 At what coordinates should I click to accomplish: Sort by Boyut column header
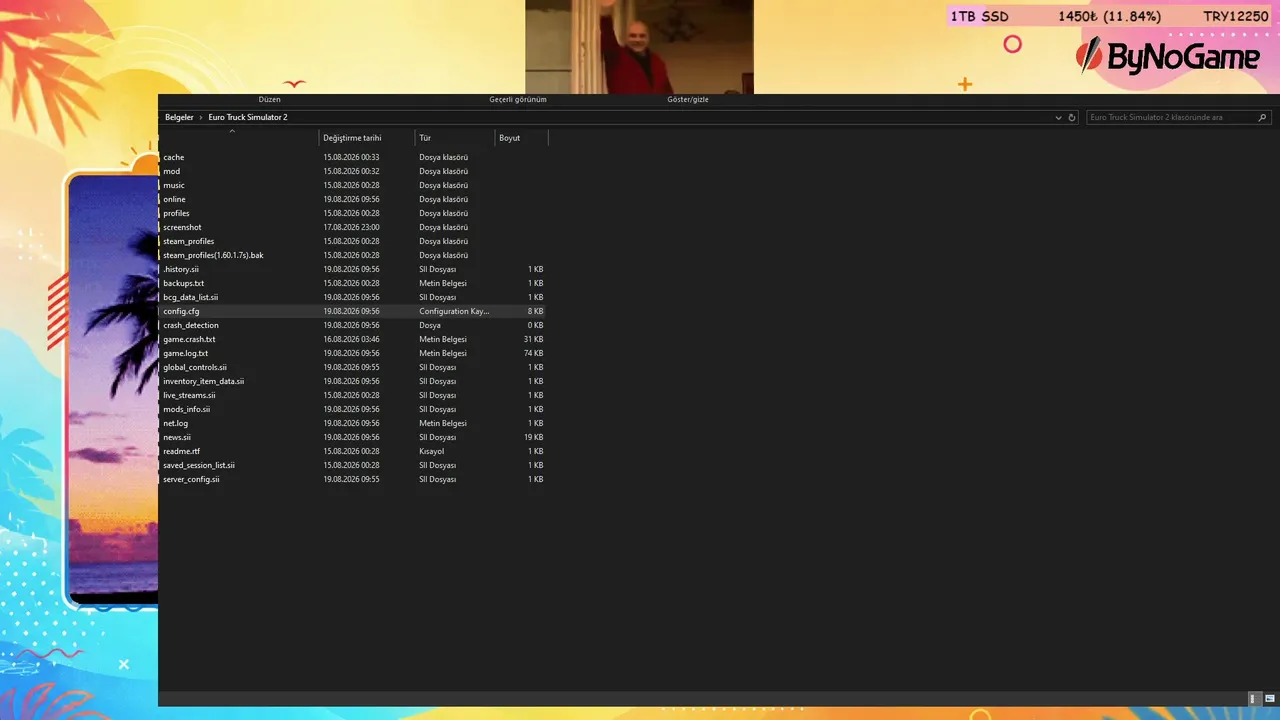(510, 138)
